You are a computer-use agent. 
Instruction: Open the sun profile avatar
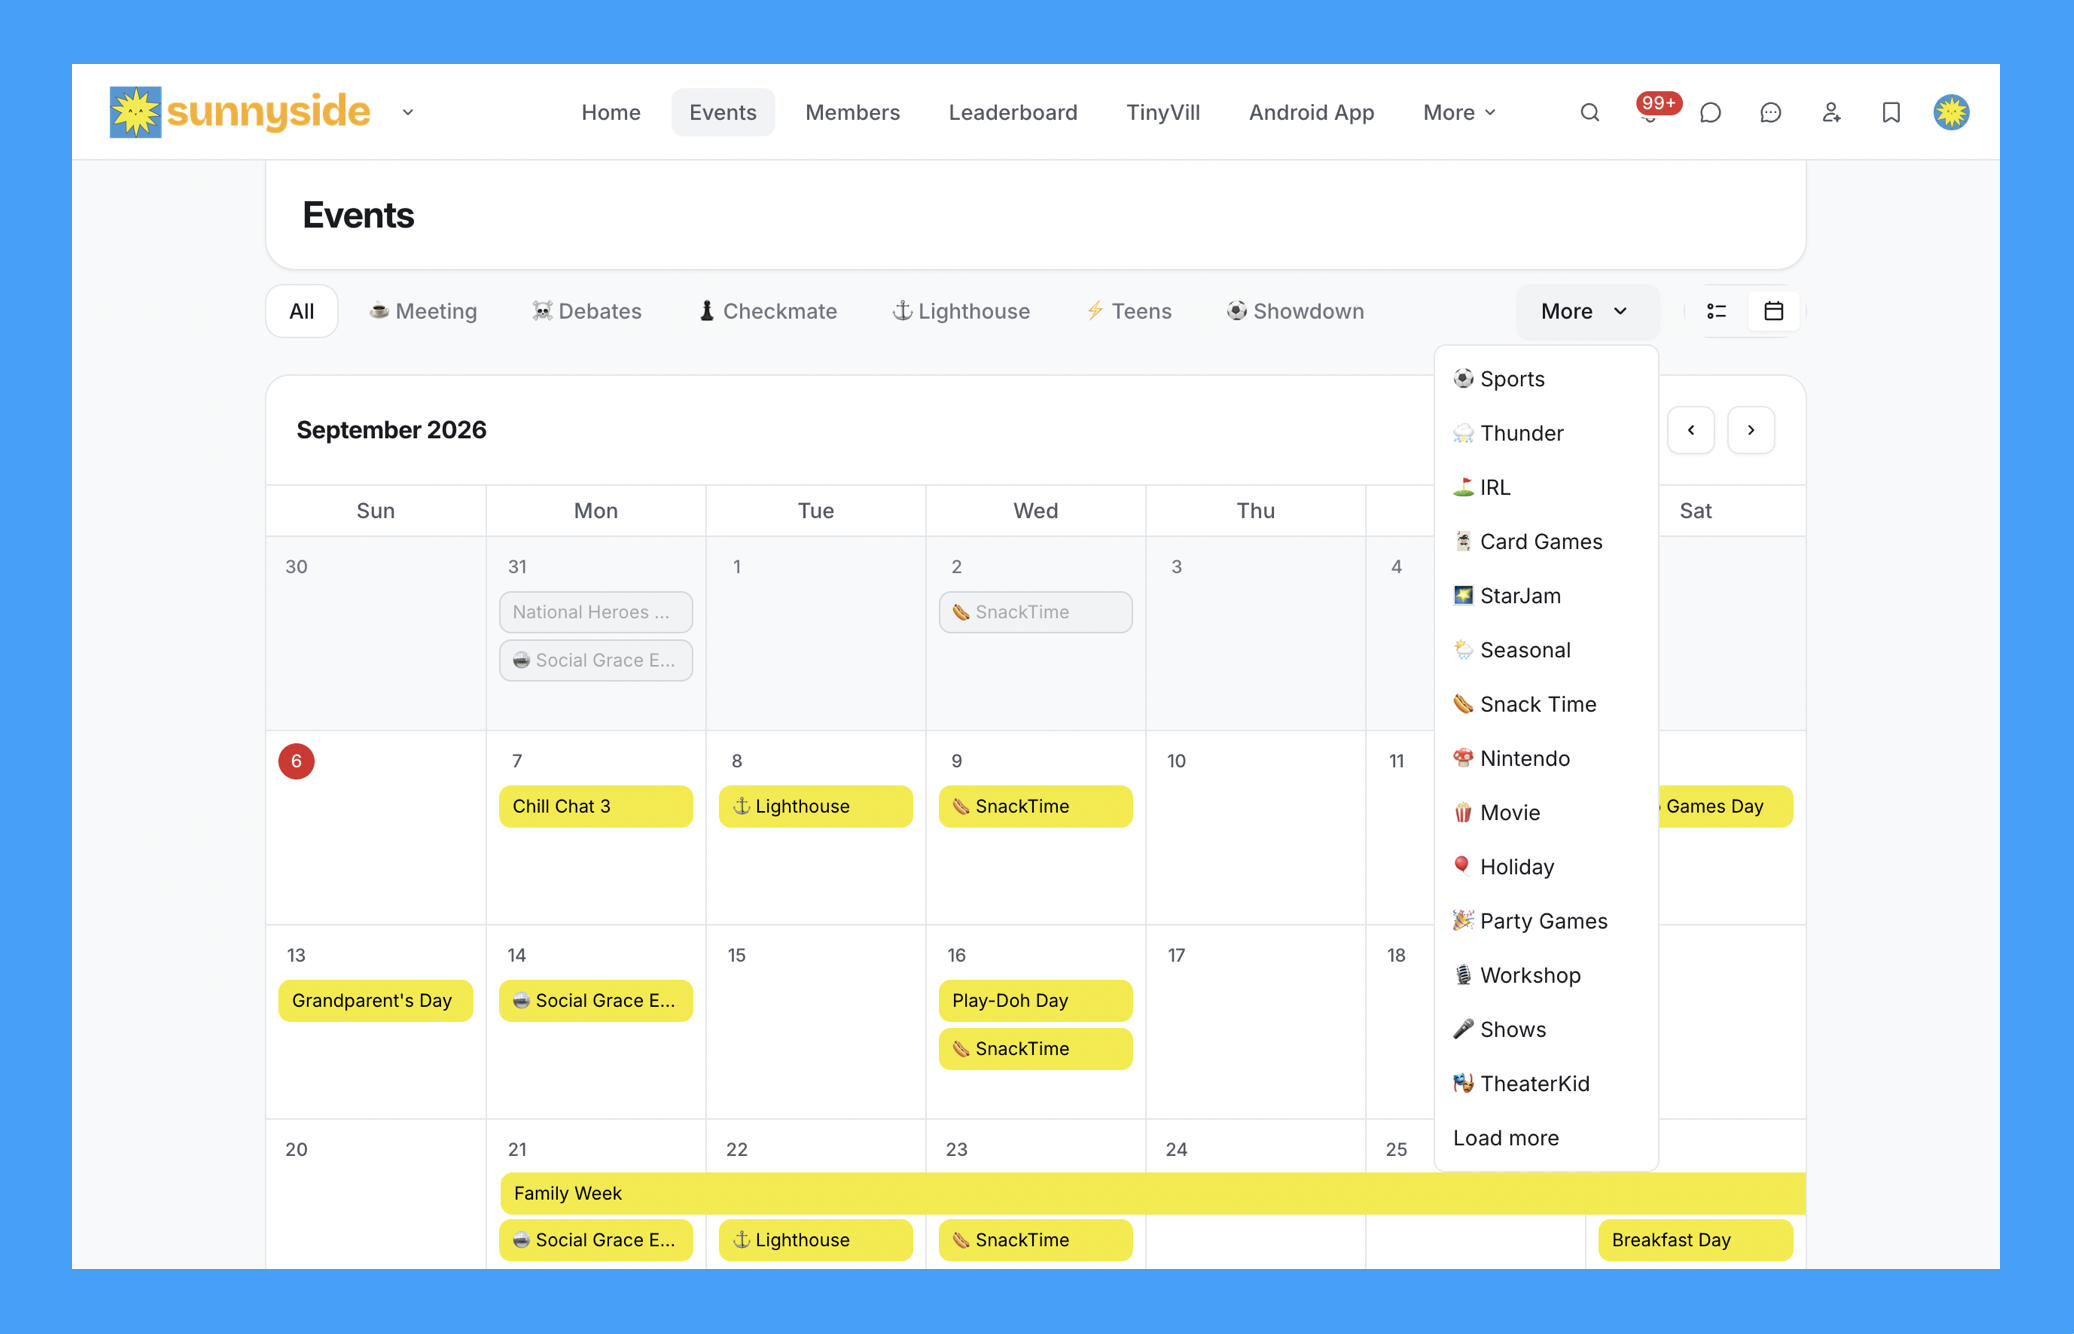(x=1951, y=113)
